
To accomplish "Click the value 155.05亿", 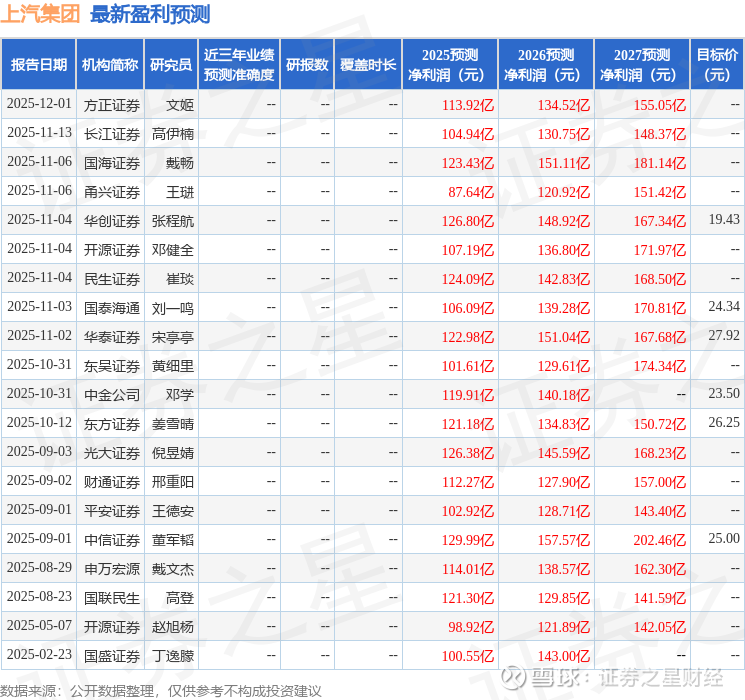I will [x=660, y=105].
